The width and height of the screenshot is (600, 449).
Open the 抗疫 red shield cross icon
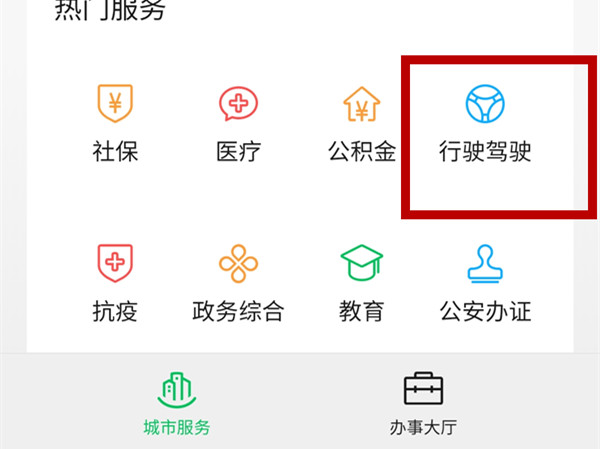coord(115,263)
